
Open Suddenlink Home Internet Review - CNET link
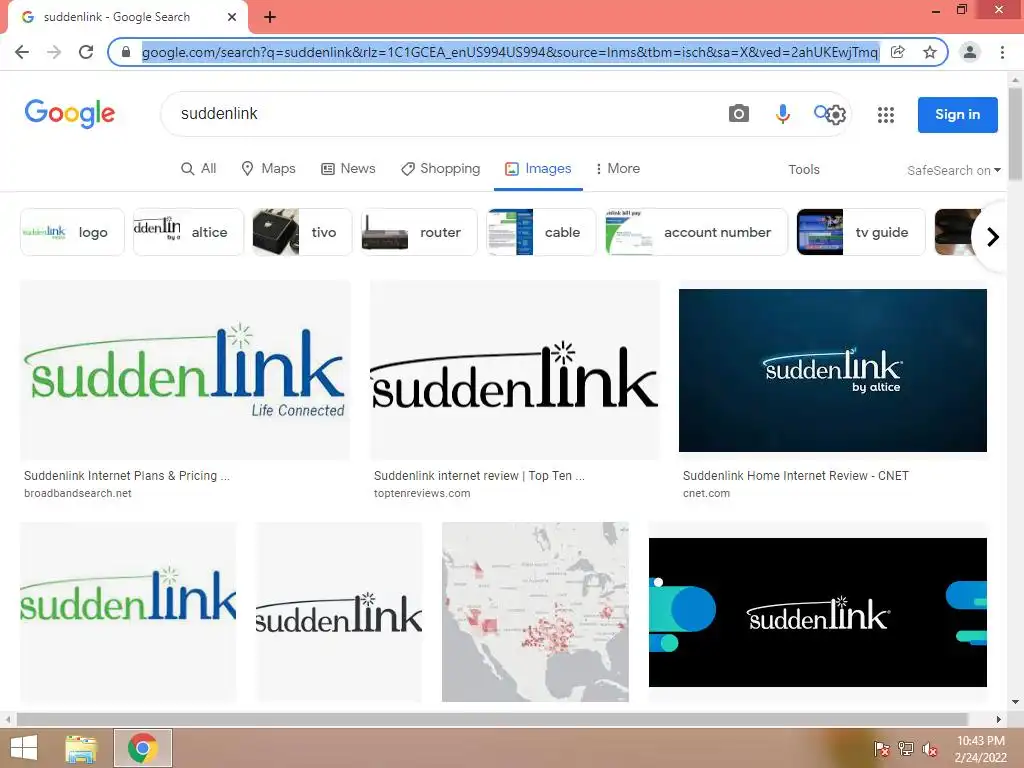click(x=795, y=475)
